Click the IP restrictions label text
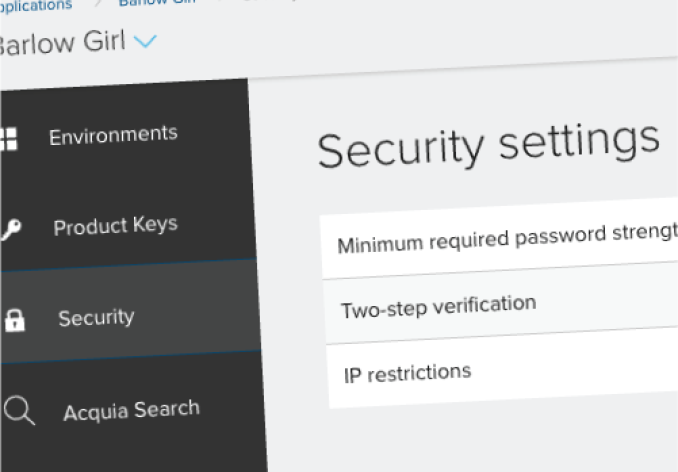 pyautogui.click(x=407, y=373)
